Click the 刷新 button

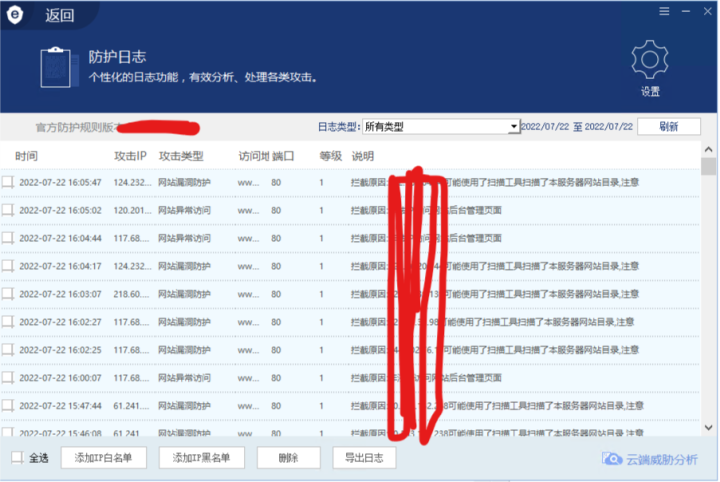pyautogui.click(x=669, y=127)
